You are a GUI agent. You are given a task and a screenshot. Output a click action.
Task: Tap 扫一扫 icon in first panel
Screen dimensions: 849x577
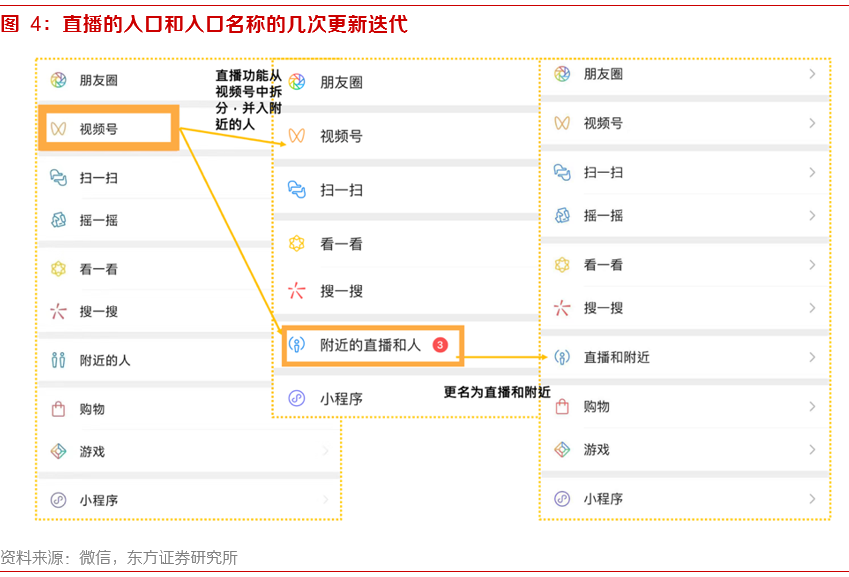pos(58,178)
